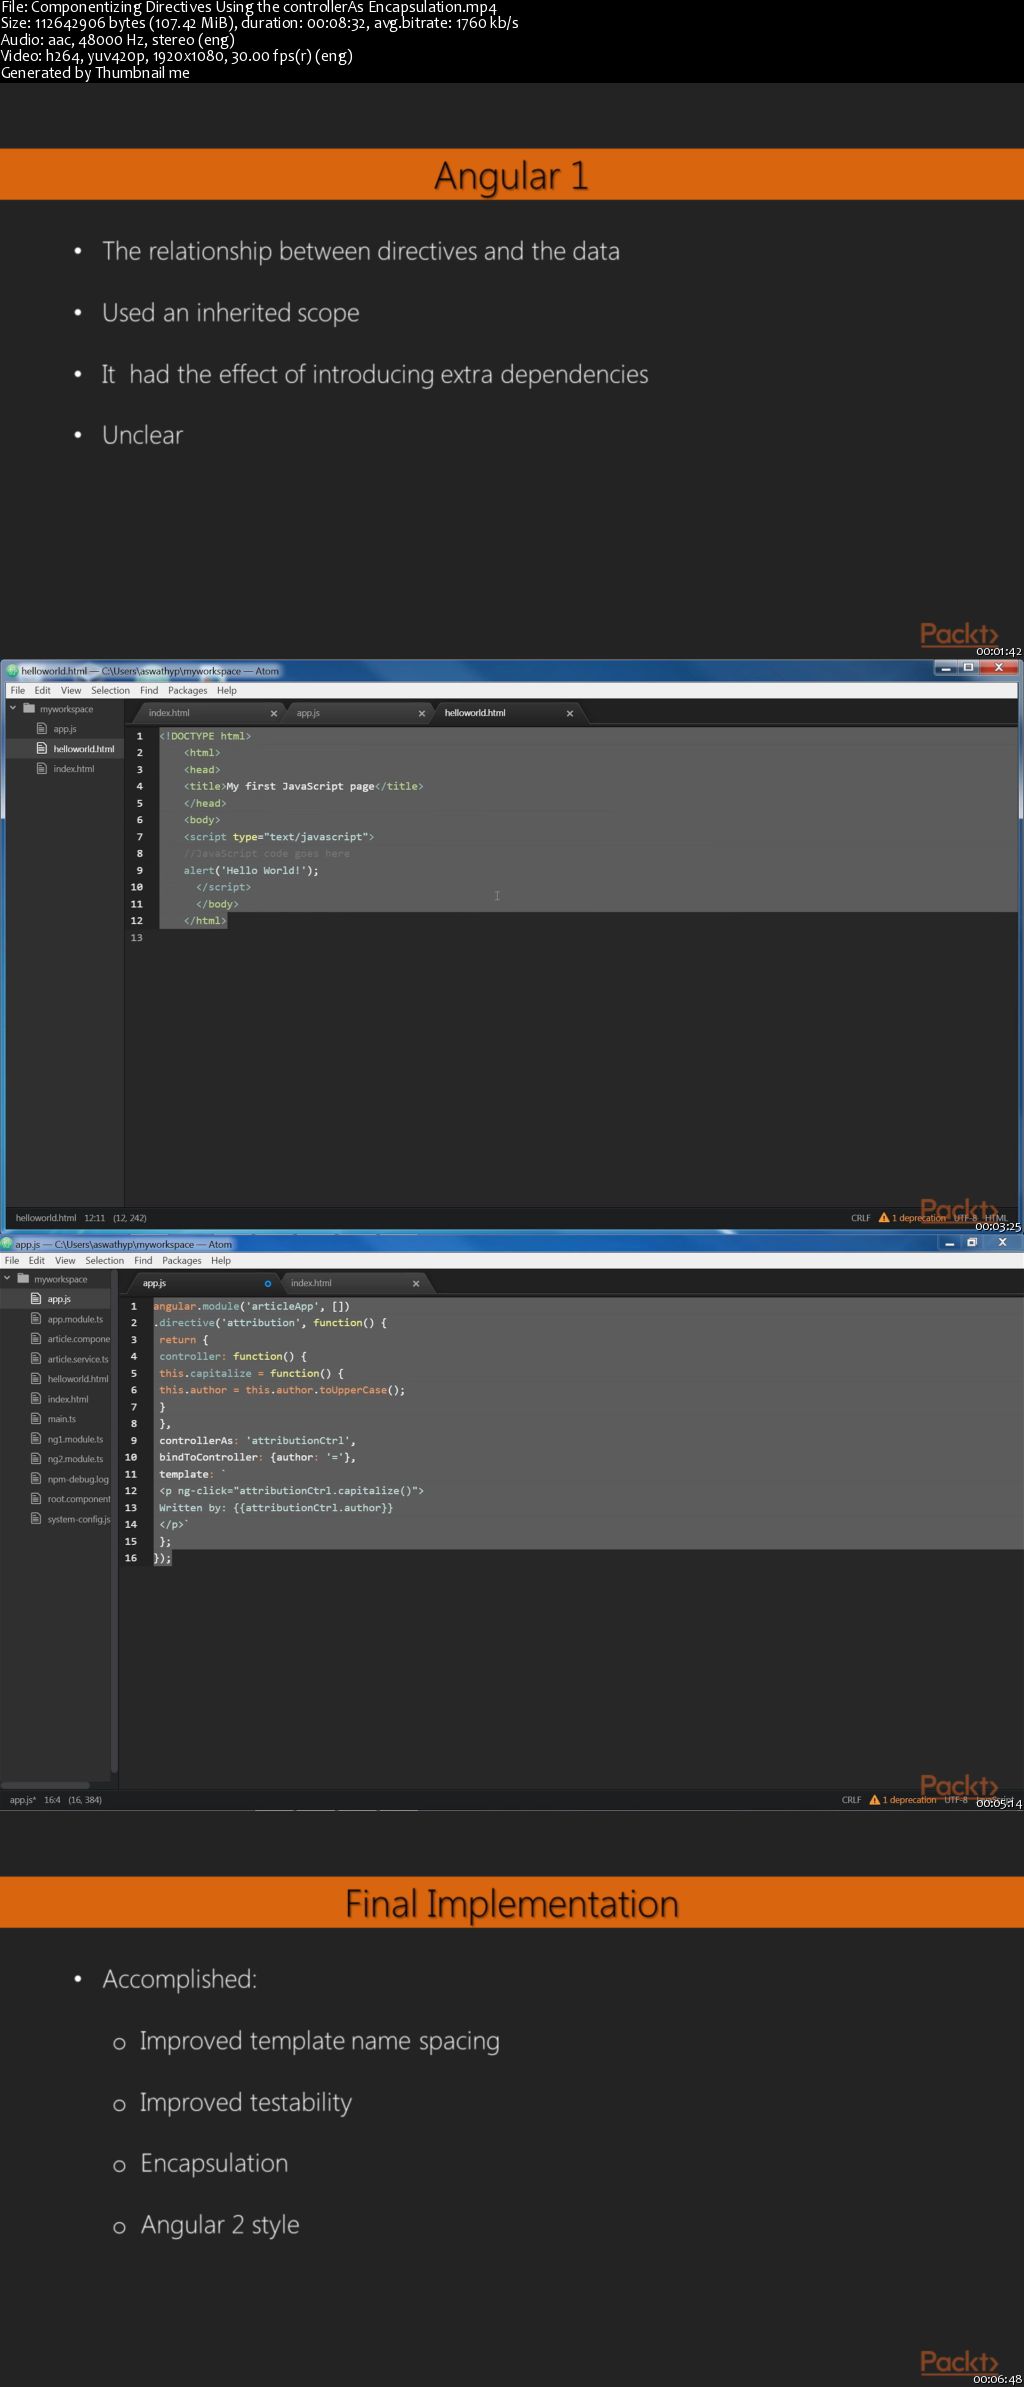Click helloworld.html file icon in app.js window tree
The height and width of the screenshot is (2387, 1024).
coord(36,1379)
